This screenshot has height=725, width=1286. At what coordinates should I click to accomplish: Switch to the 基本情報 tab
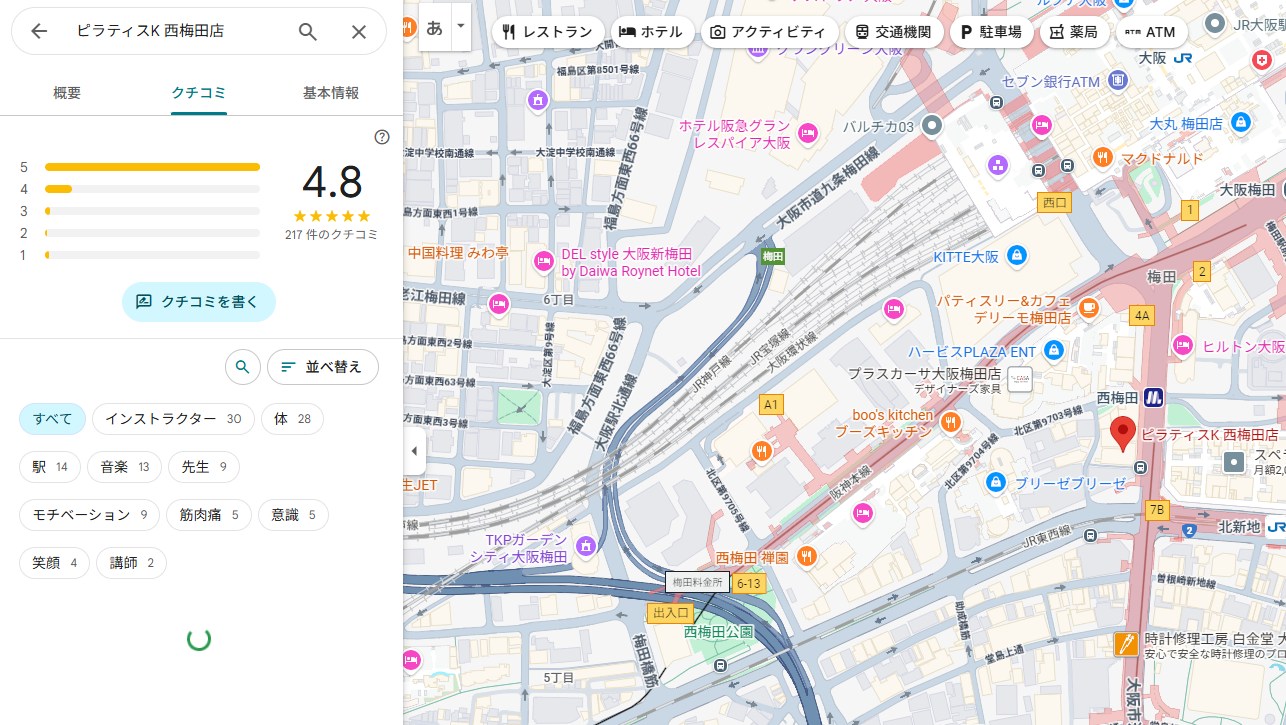[330, 93]
